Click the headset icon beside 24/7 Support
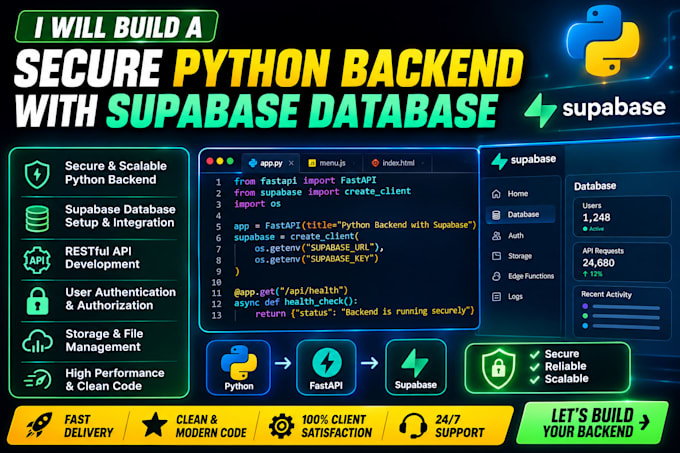Image resolution: width=680 pixels, height=453 pixels. point(413,425)
